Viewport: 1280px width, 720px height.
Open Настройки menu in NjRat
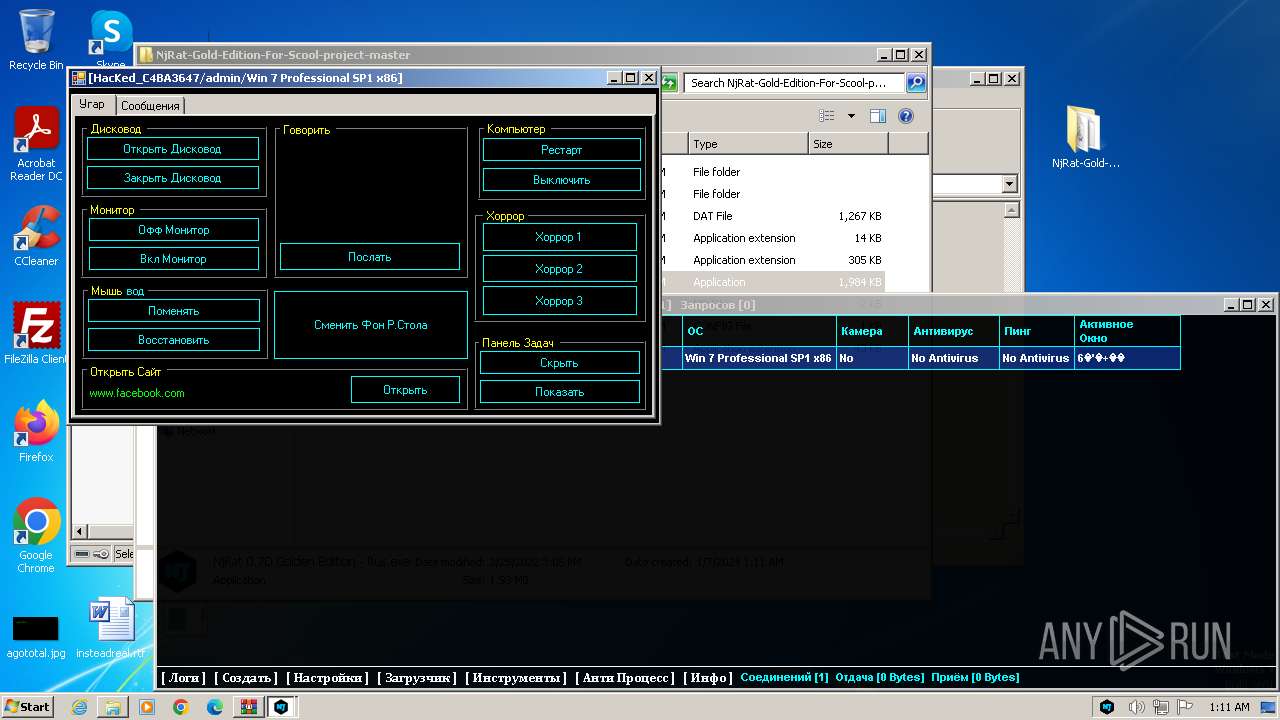point(327,677)
